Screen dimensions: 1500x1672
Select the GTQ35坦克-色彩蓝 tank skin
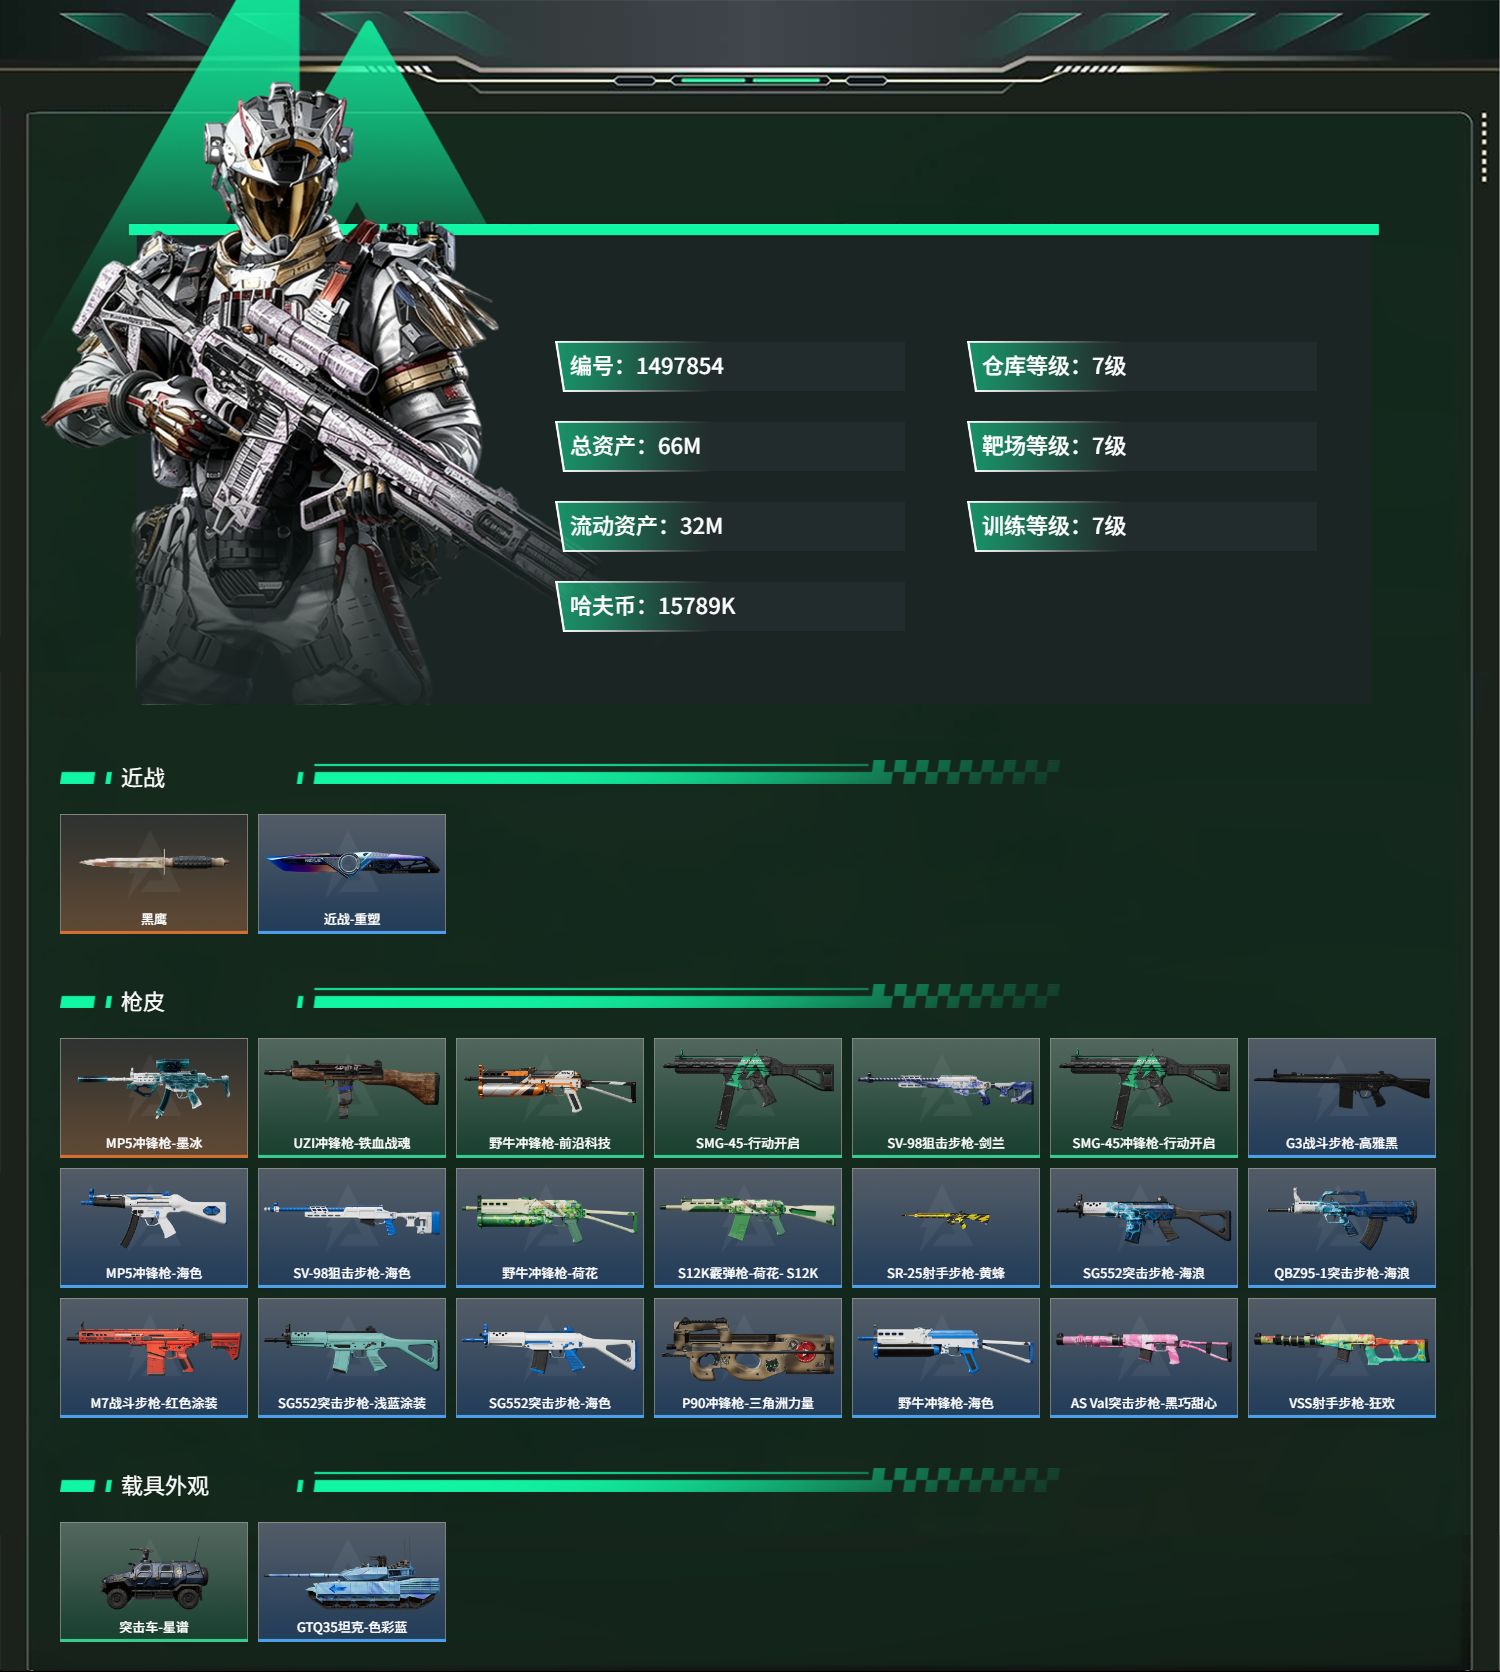[x=352, y=1582]
